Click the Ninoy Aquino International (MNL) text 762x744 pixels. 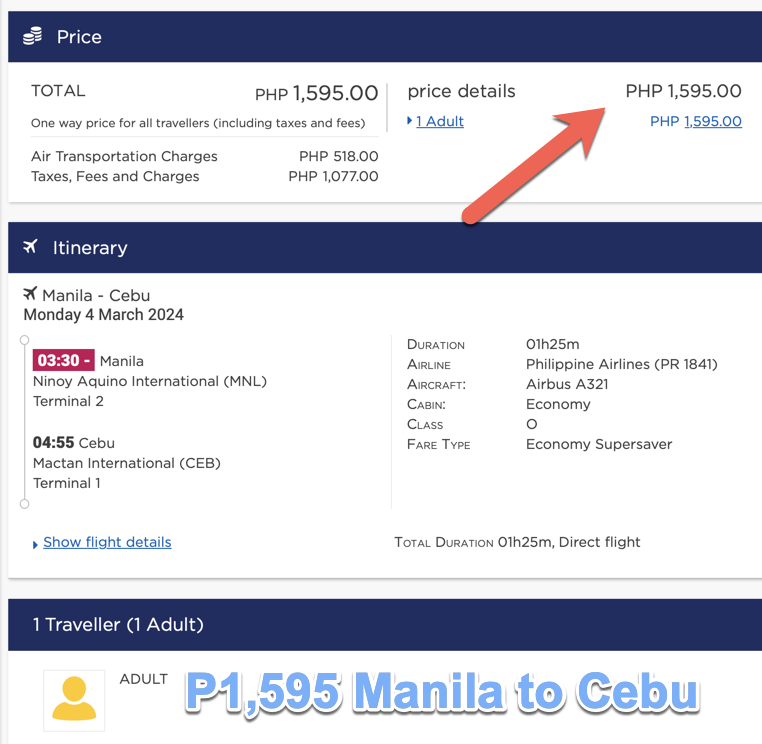pyautogui.click(x=150, y=381)
